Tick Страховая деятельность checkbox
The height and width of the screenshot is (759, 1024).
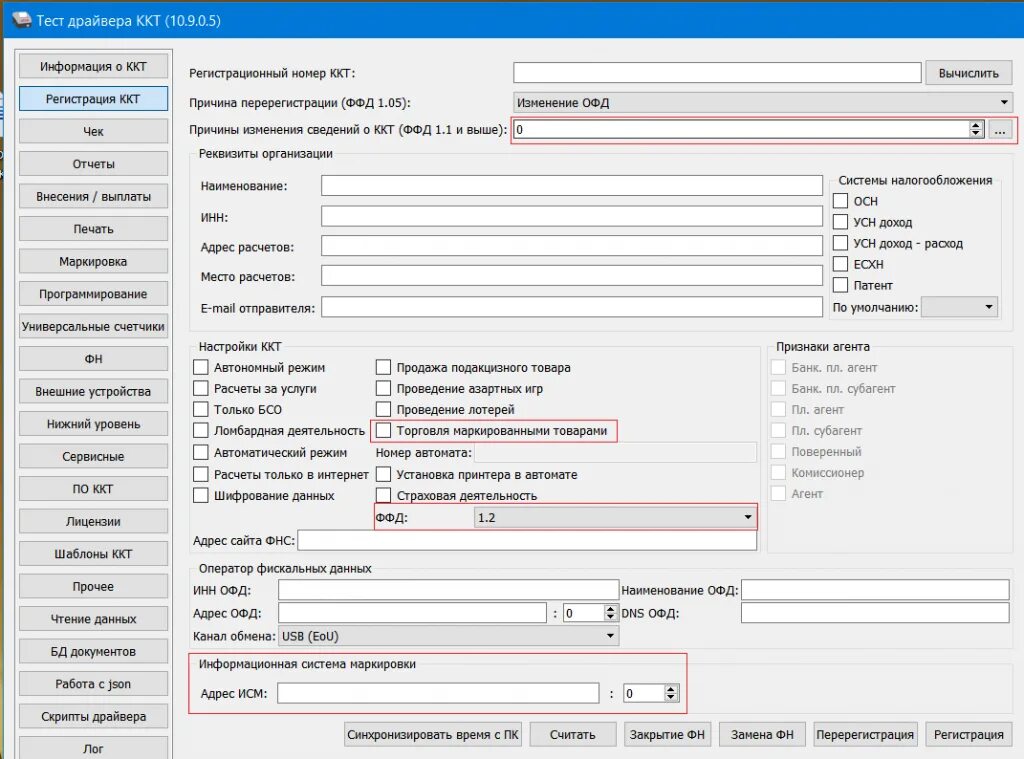point(383,495)
